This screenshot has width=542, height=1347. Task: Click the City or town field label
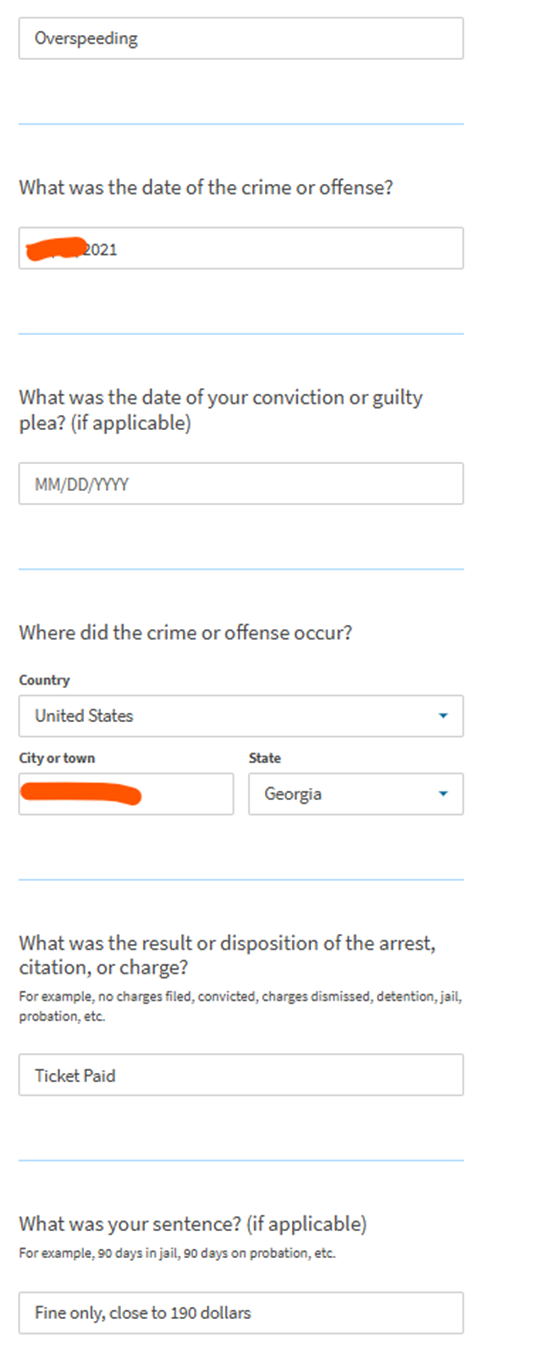pyautogui.click(x=57, y=758)
